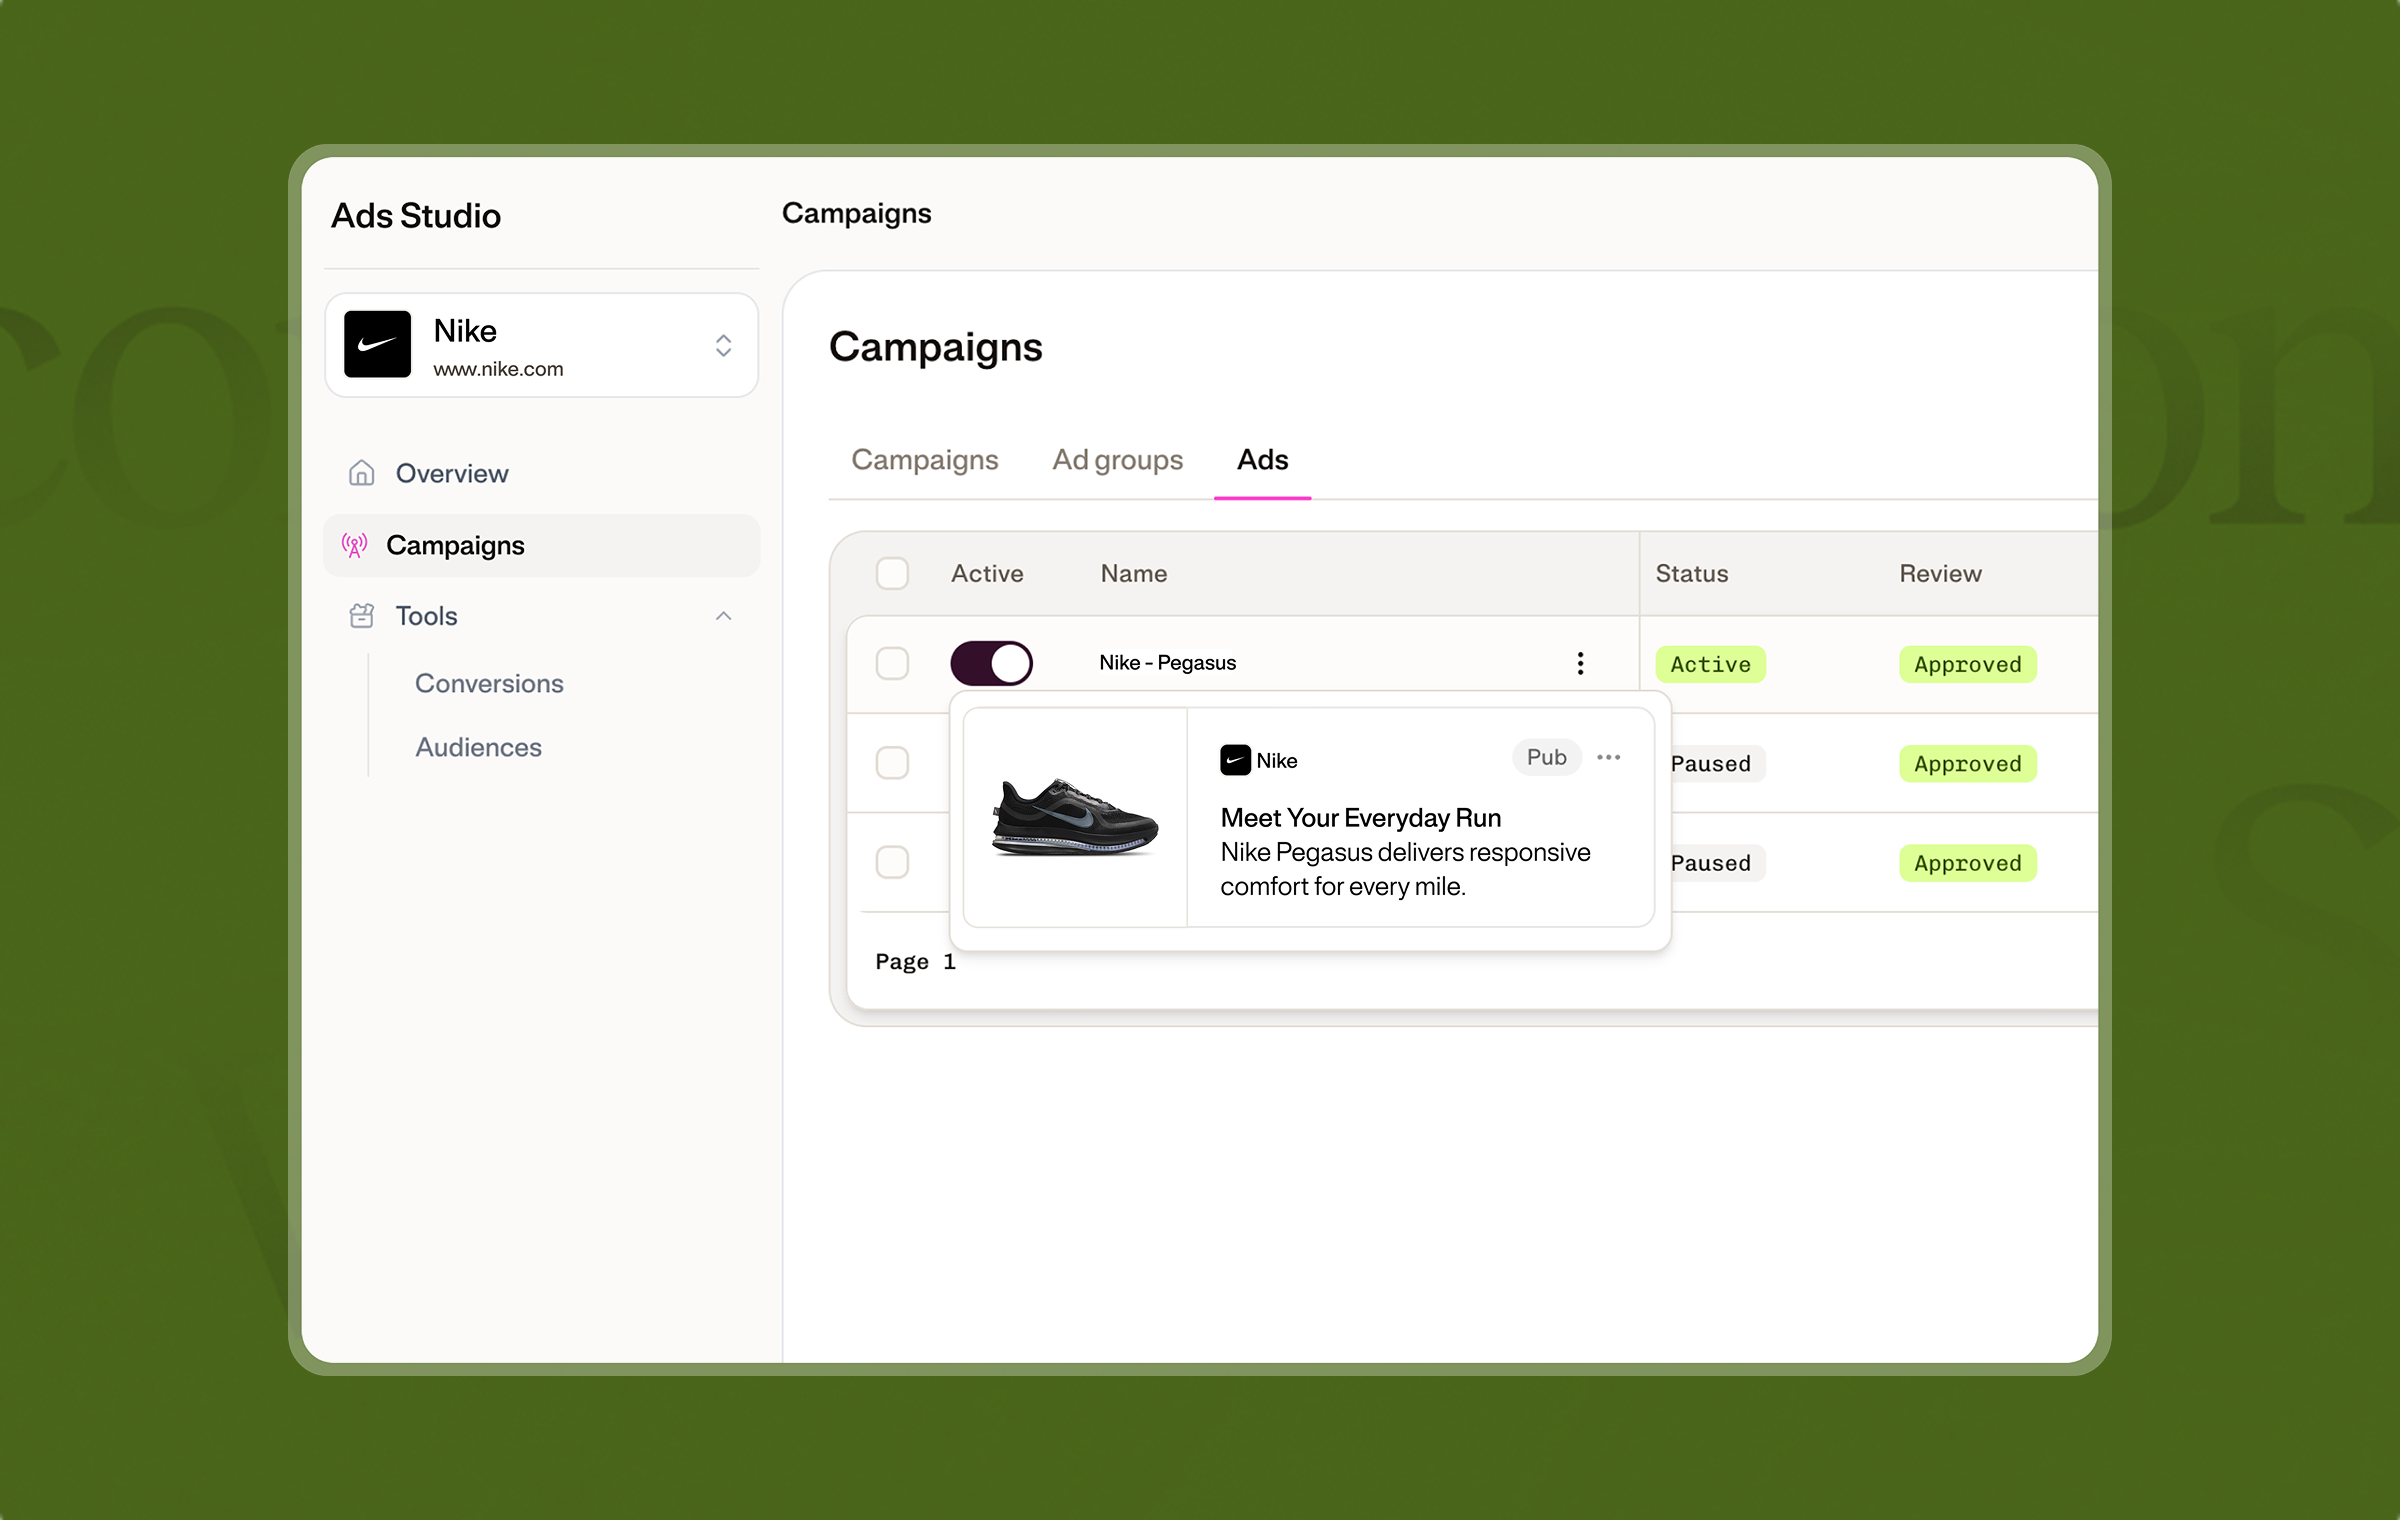Image resolution: width=2400 pixels, height=1520 pixels.
Task: Click the Nike swoosh logo in account selector
Action: 377,344
